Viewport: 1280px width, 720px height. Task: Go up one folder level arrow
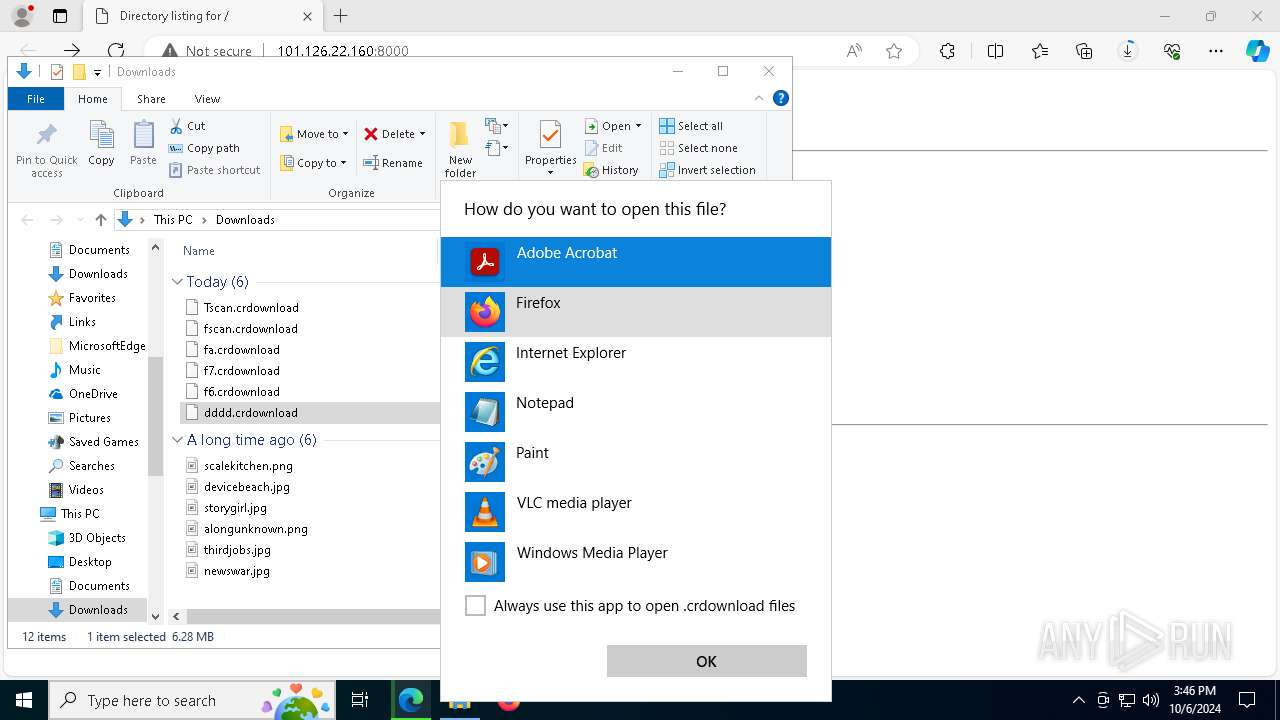click(x=100, y=220)
